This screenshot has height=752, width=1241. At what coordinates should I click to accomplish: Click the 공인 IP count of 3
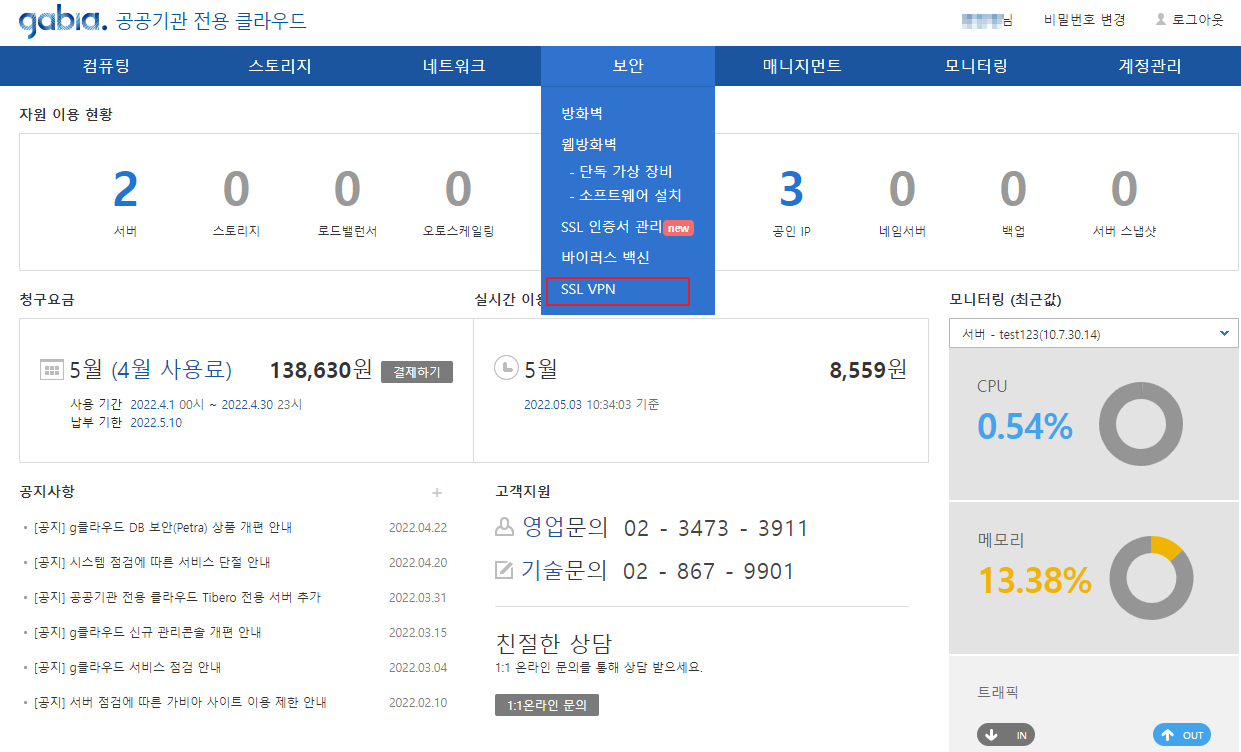pos(791,189)
